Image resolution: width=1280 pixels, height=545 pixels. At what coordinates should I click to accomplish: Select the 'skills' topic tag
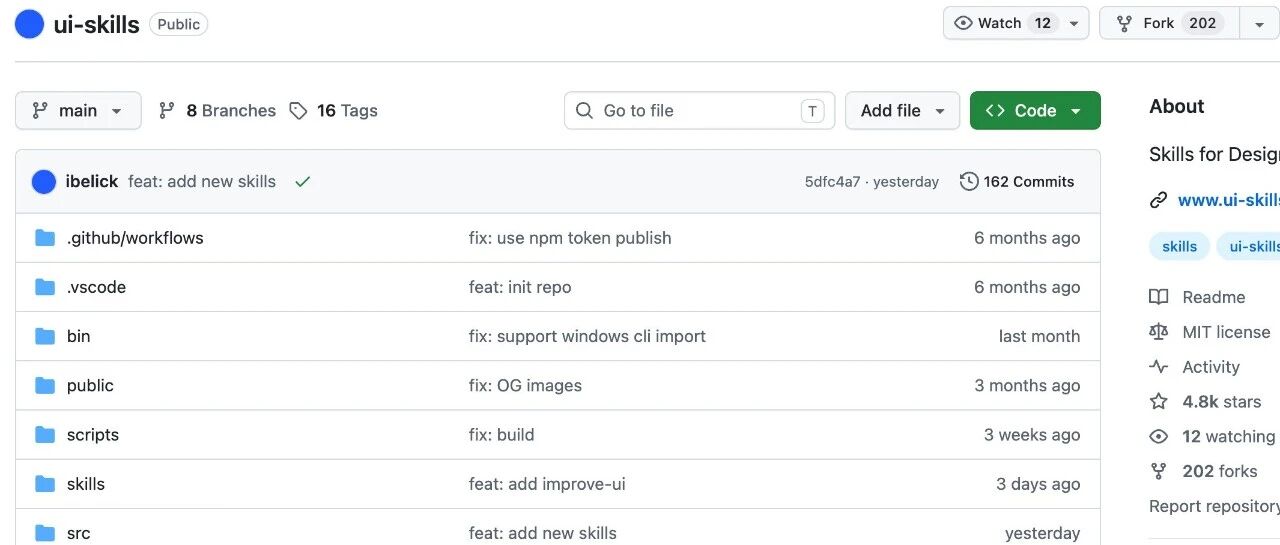point(1180,246)
